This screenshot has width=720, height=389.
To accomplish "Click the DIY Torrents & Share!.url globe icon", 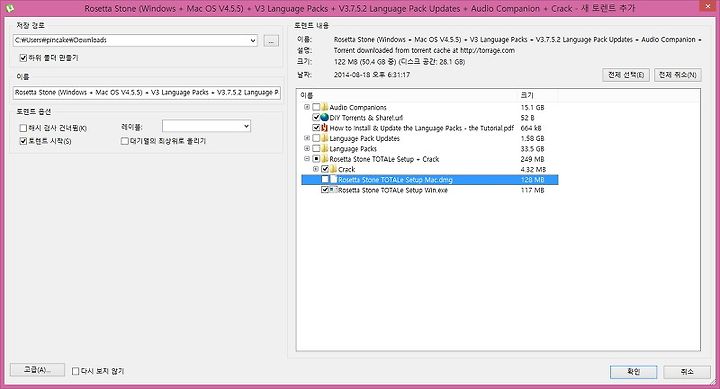I will tap(325, 118).
